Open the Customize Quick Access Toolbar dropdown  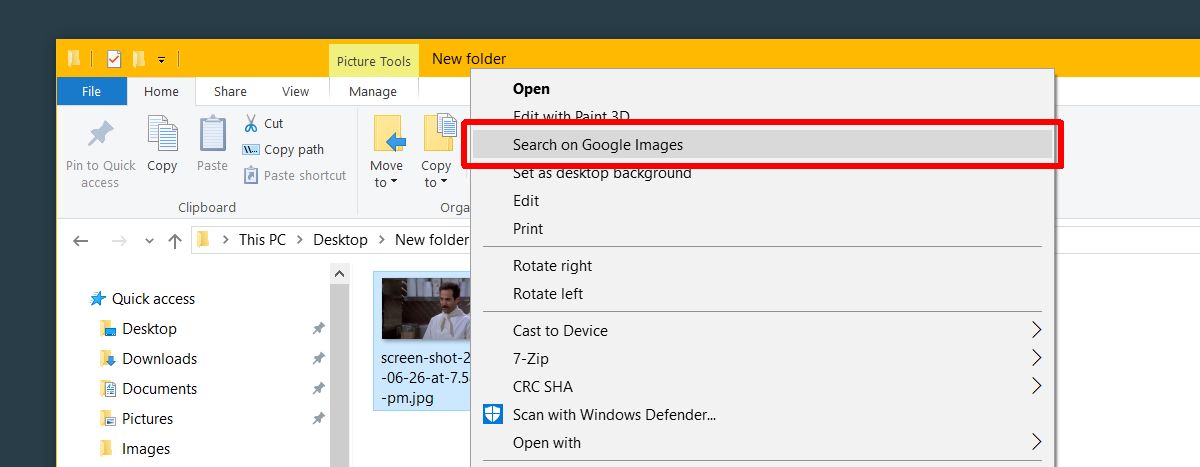coord(161,60)
